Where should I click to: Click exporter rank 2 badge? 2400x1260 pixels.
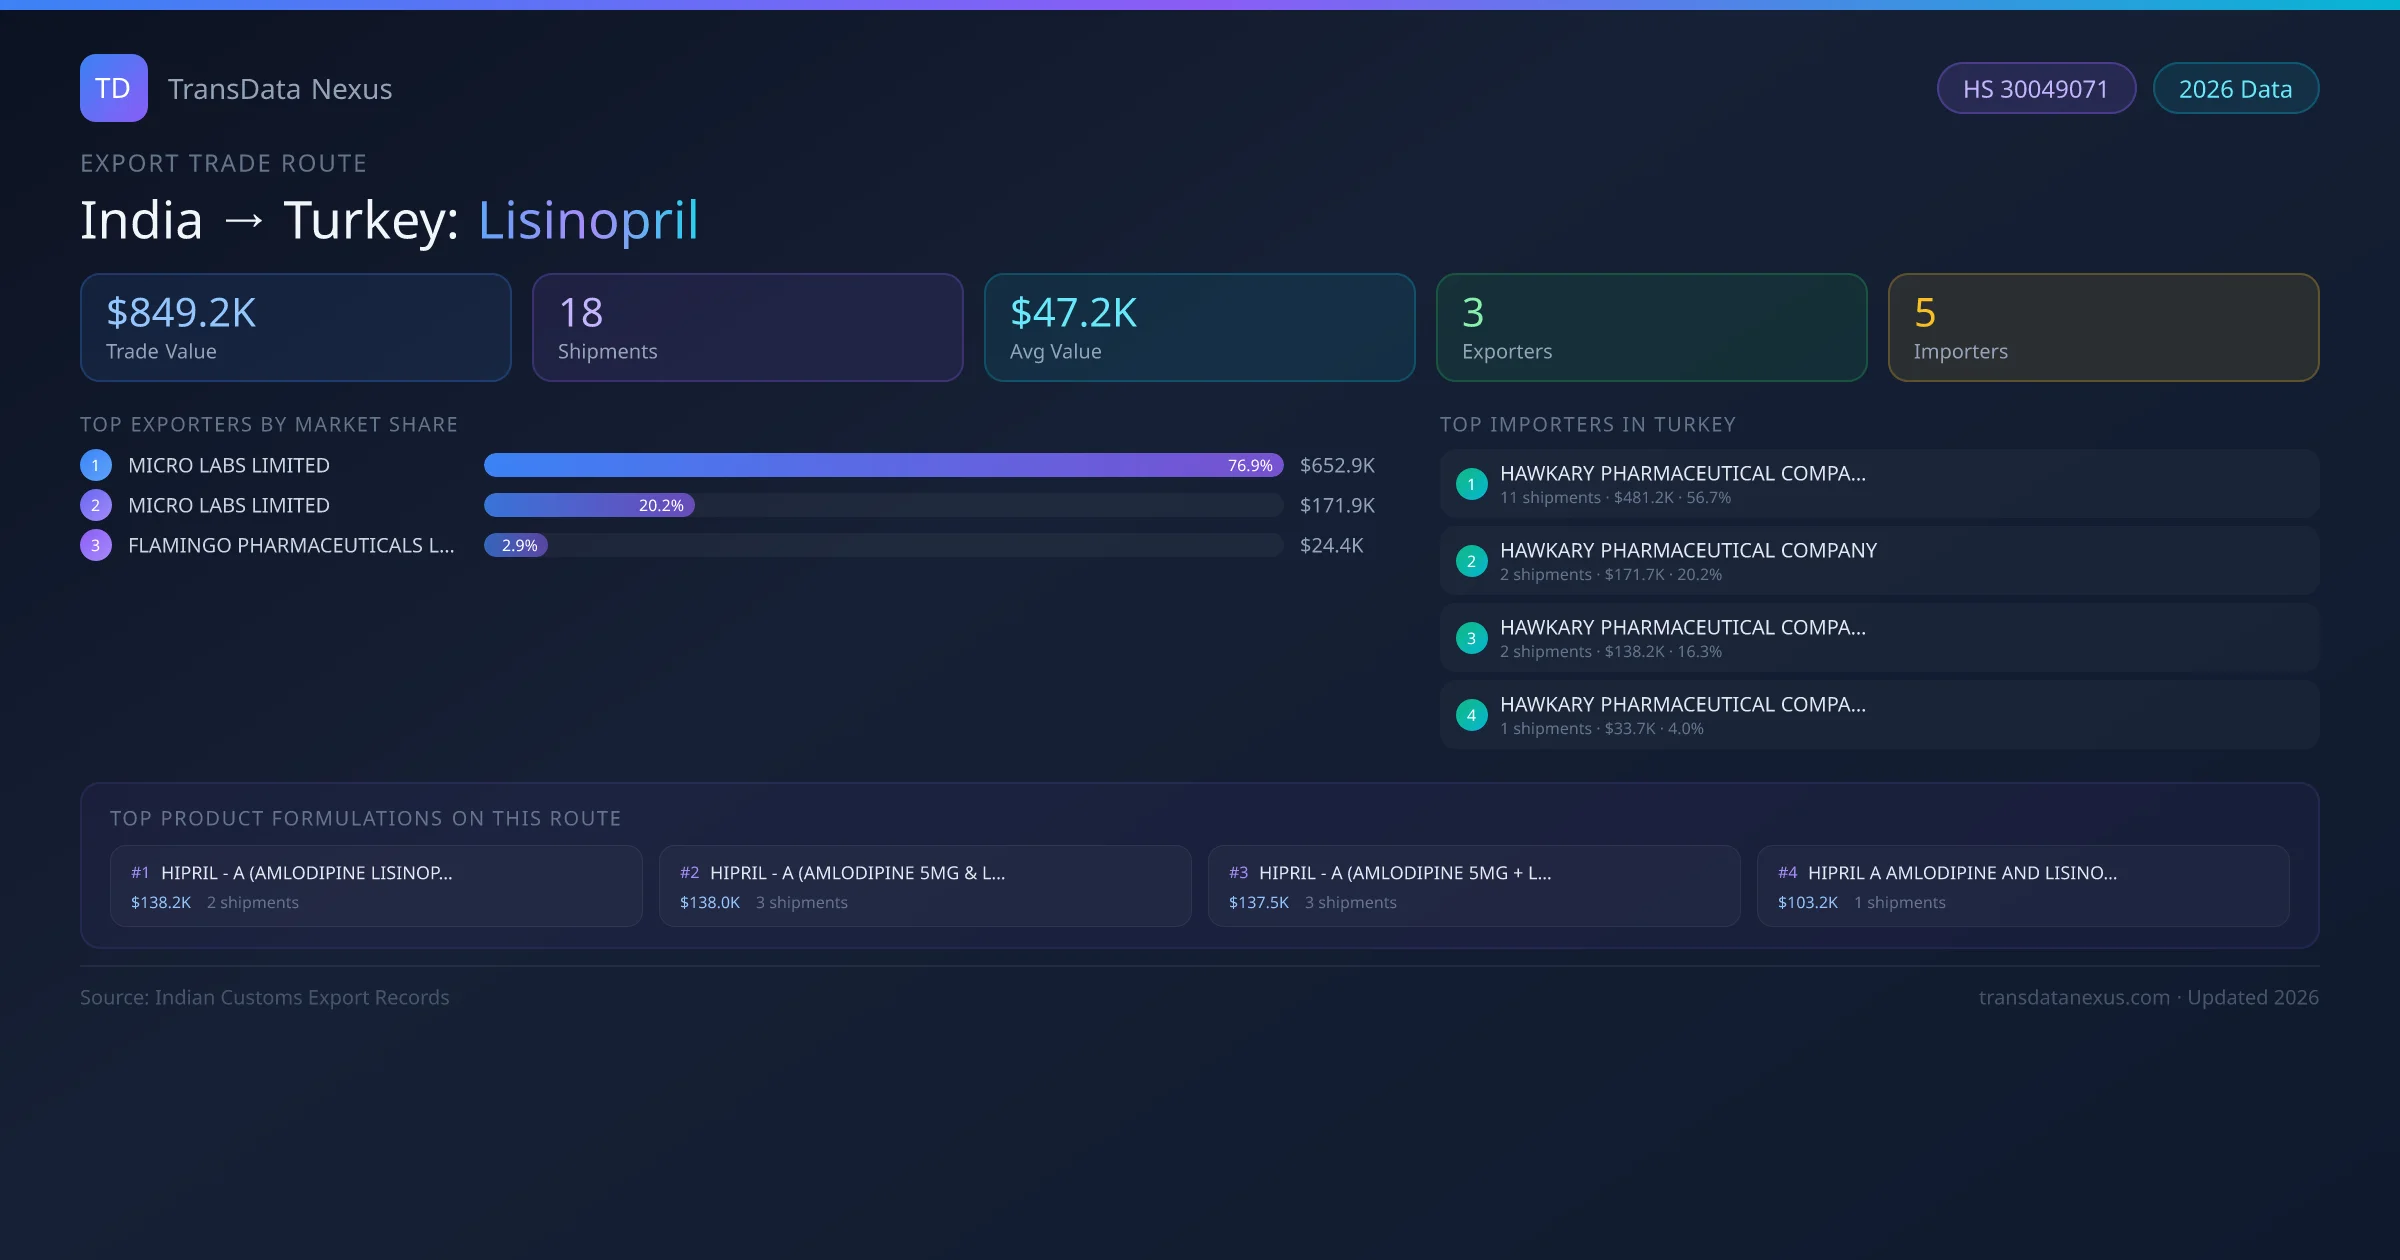[x=96, y=505]
